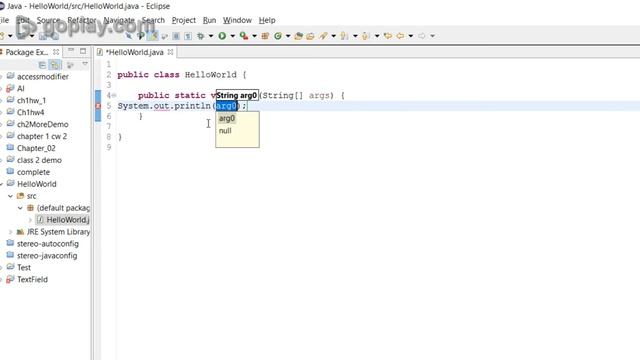Open the Search menu
Image resolution: width=640 pixels, height=360 pixels.
coord(153,20)
